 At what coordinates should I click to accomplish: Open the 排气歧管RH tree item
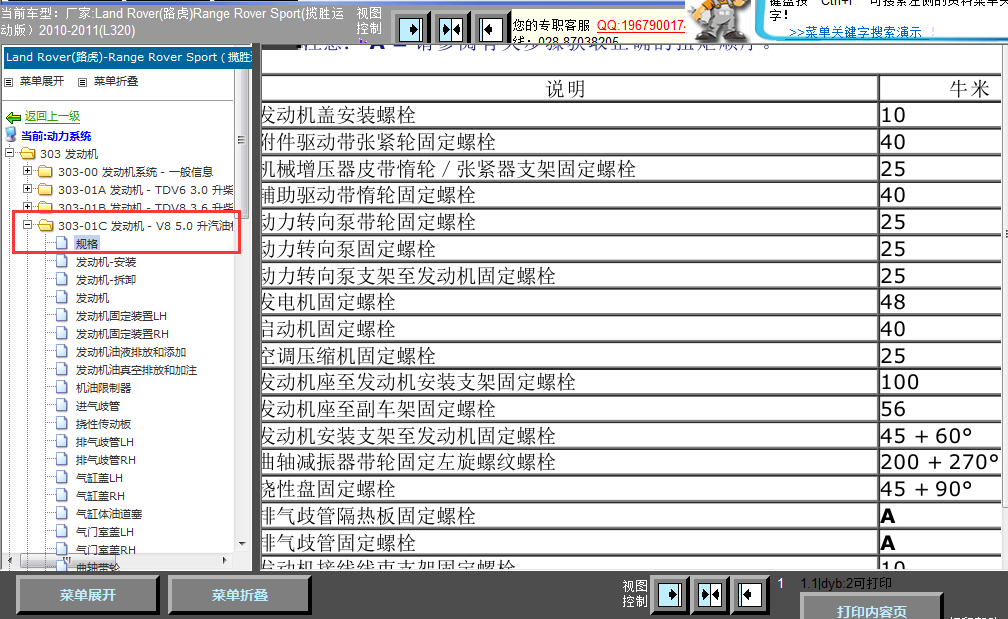pos(105,460)
